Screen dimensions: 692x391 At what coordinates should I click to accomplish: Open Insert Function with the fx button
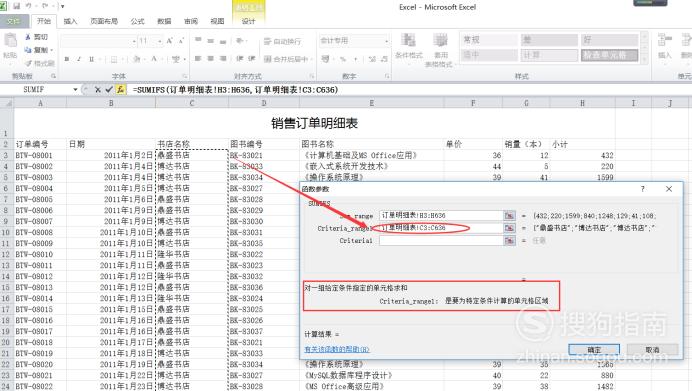[x=120, y=90]
